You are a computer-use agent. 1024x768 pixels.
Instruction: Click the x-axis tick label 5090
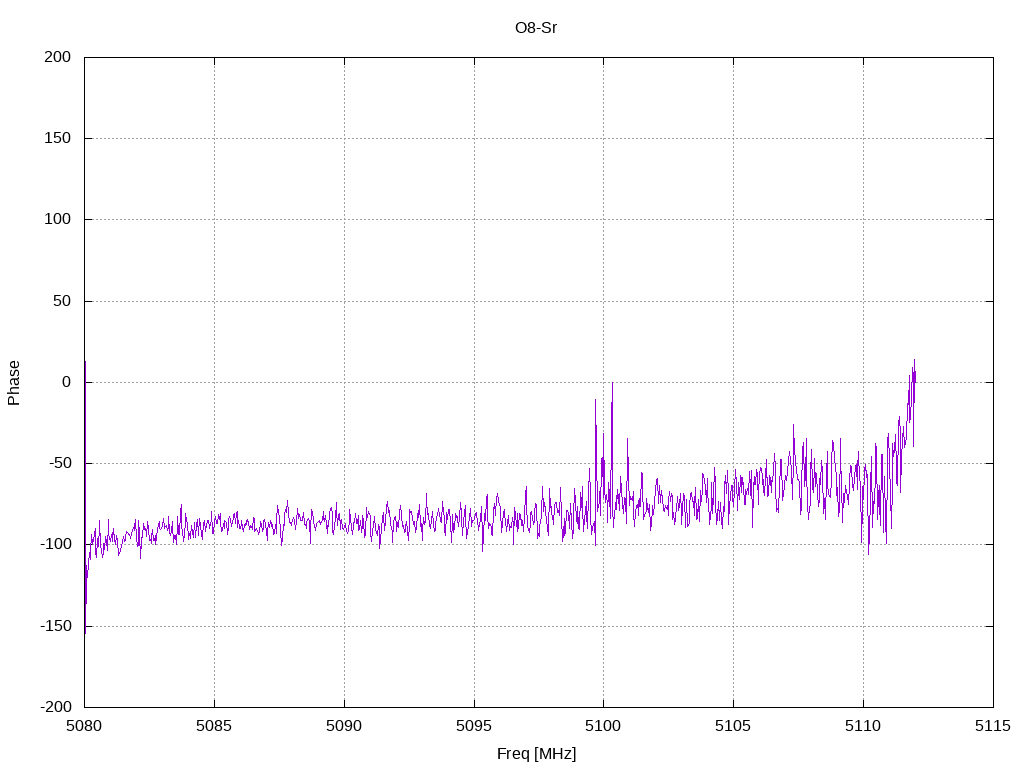344,726
